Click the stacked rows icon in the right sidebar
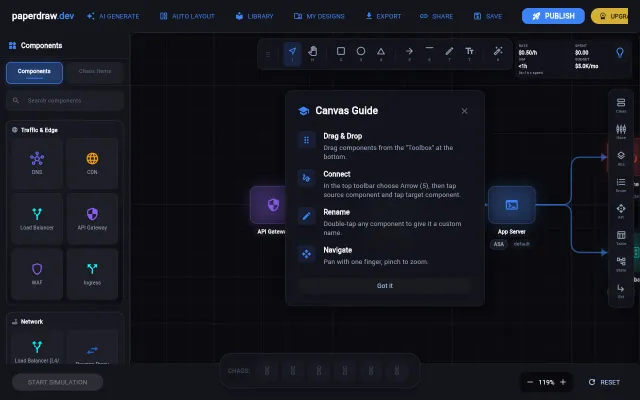The image size is (640, 400). [x=621, y=105]
